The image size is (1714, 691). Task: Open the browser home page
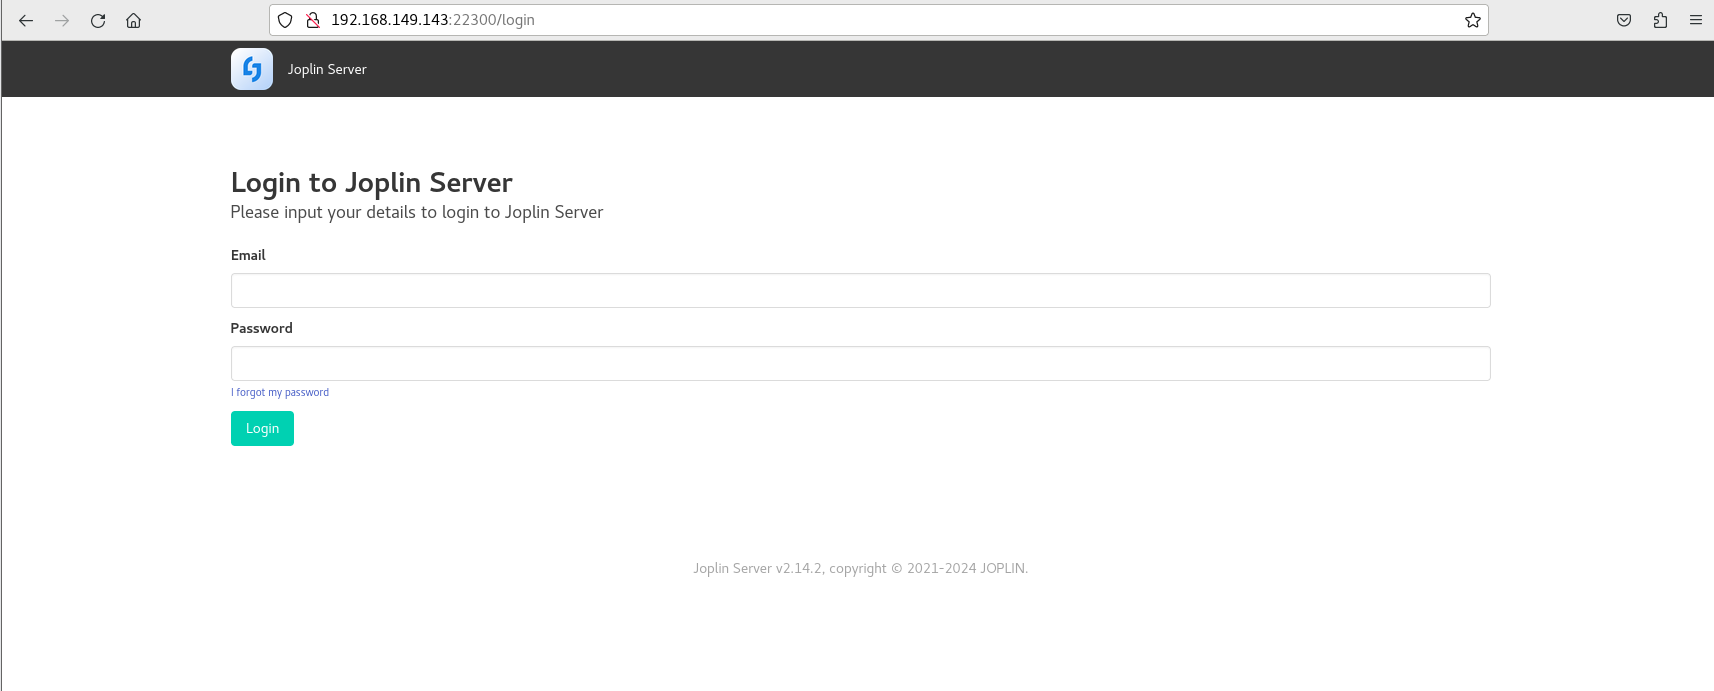[133, 20]
